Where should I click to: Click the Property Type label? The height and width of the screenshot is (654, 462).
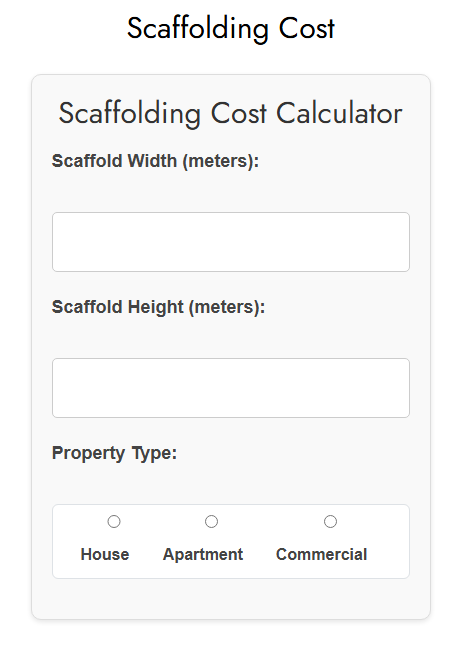click(x=114, y=453)
